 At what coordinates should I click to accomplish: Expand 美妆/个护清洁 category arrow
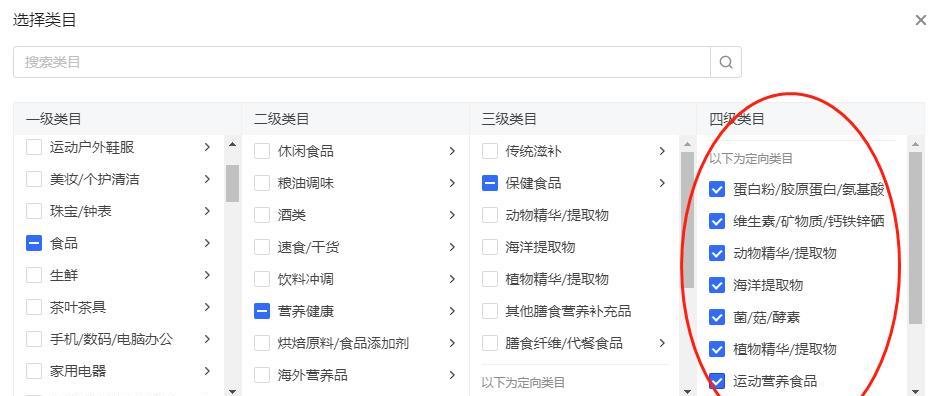(207, 179)
